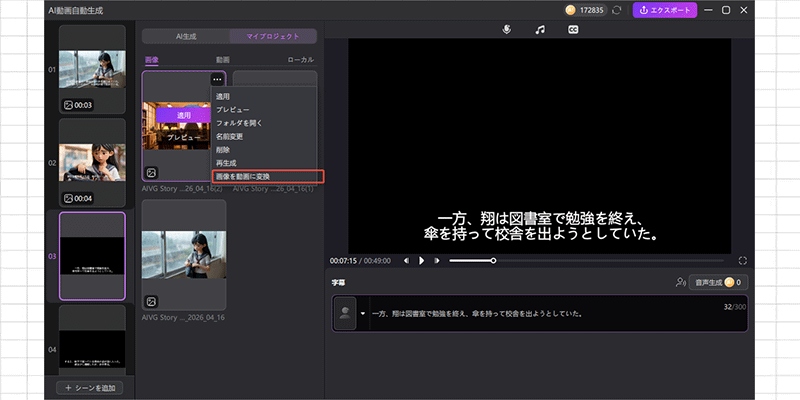Switch to the マイプロジェクト tab
This screenshot has height=400, width=800.
click(273, 36)
